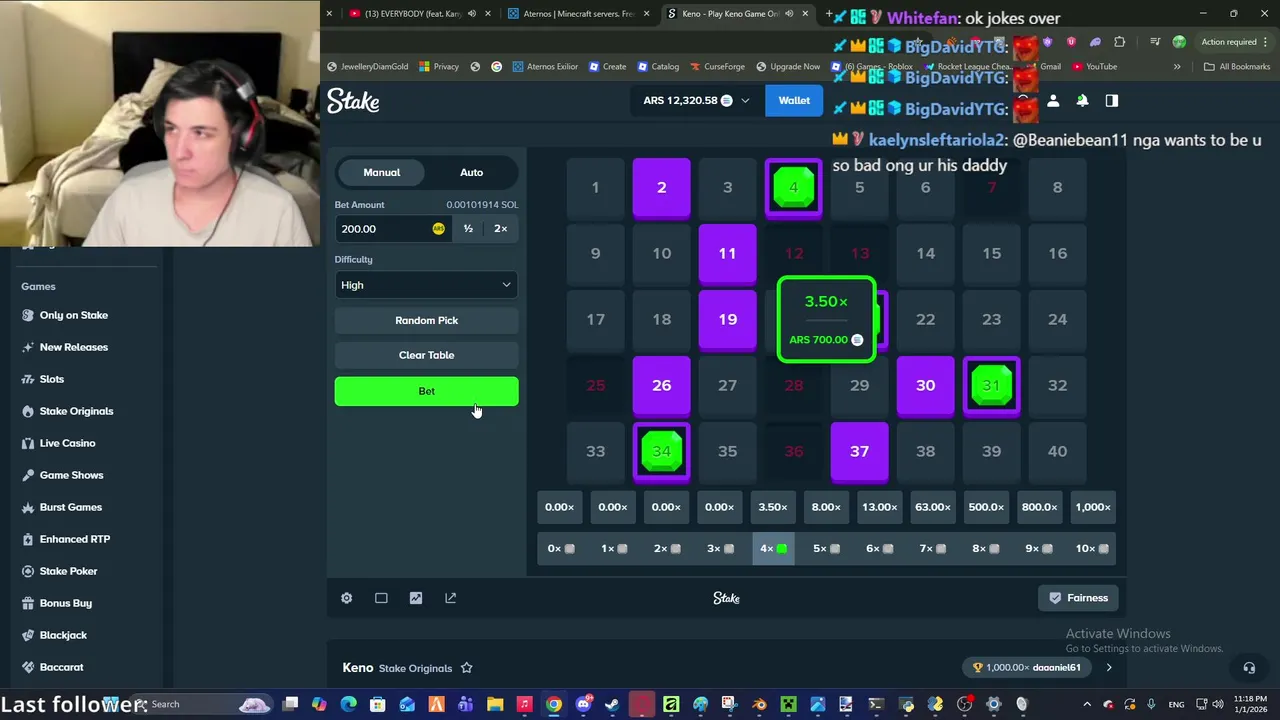Open Baccarat in sidebar
1280x720 pixels.
(x=52, y=667)
